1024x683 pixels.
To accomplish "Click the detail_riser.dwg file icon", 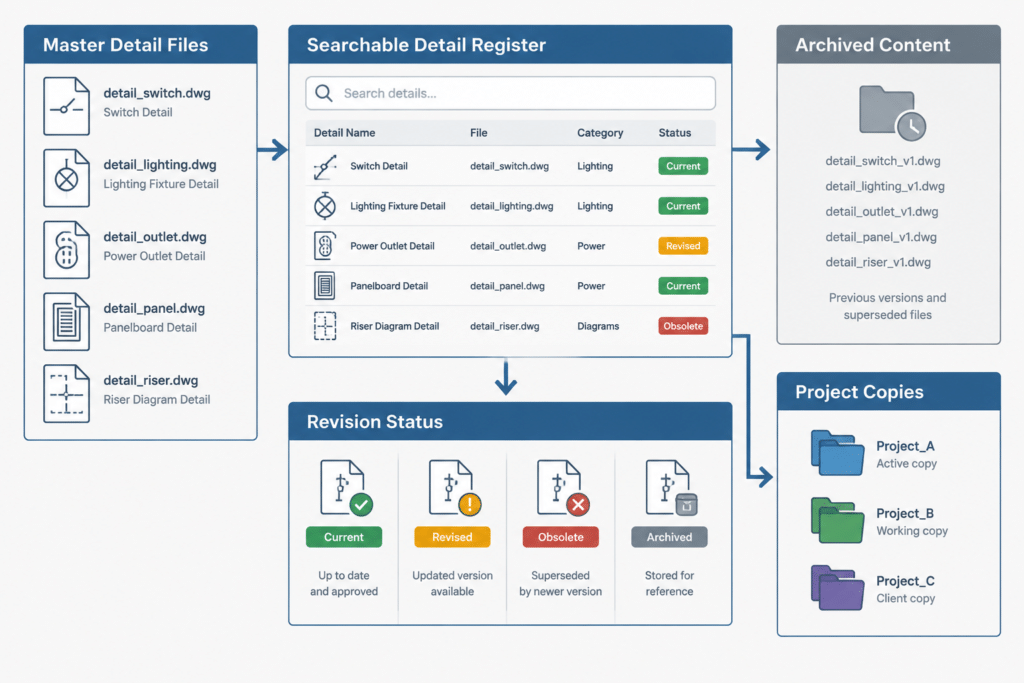I will coord(67,393).
